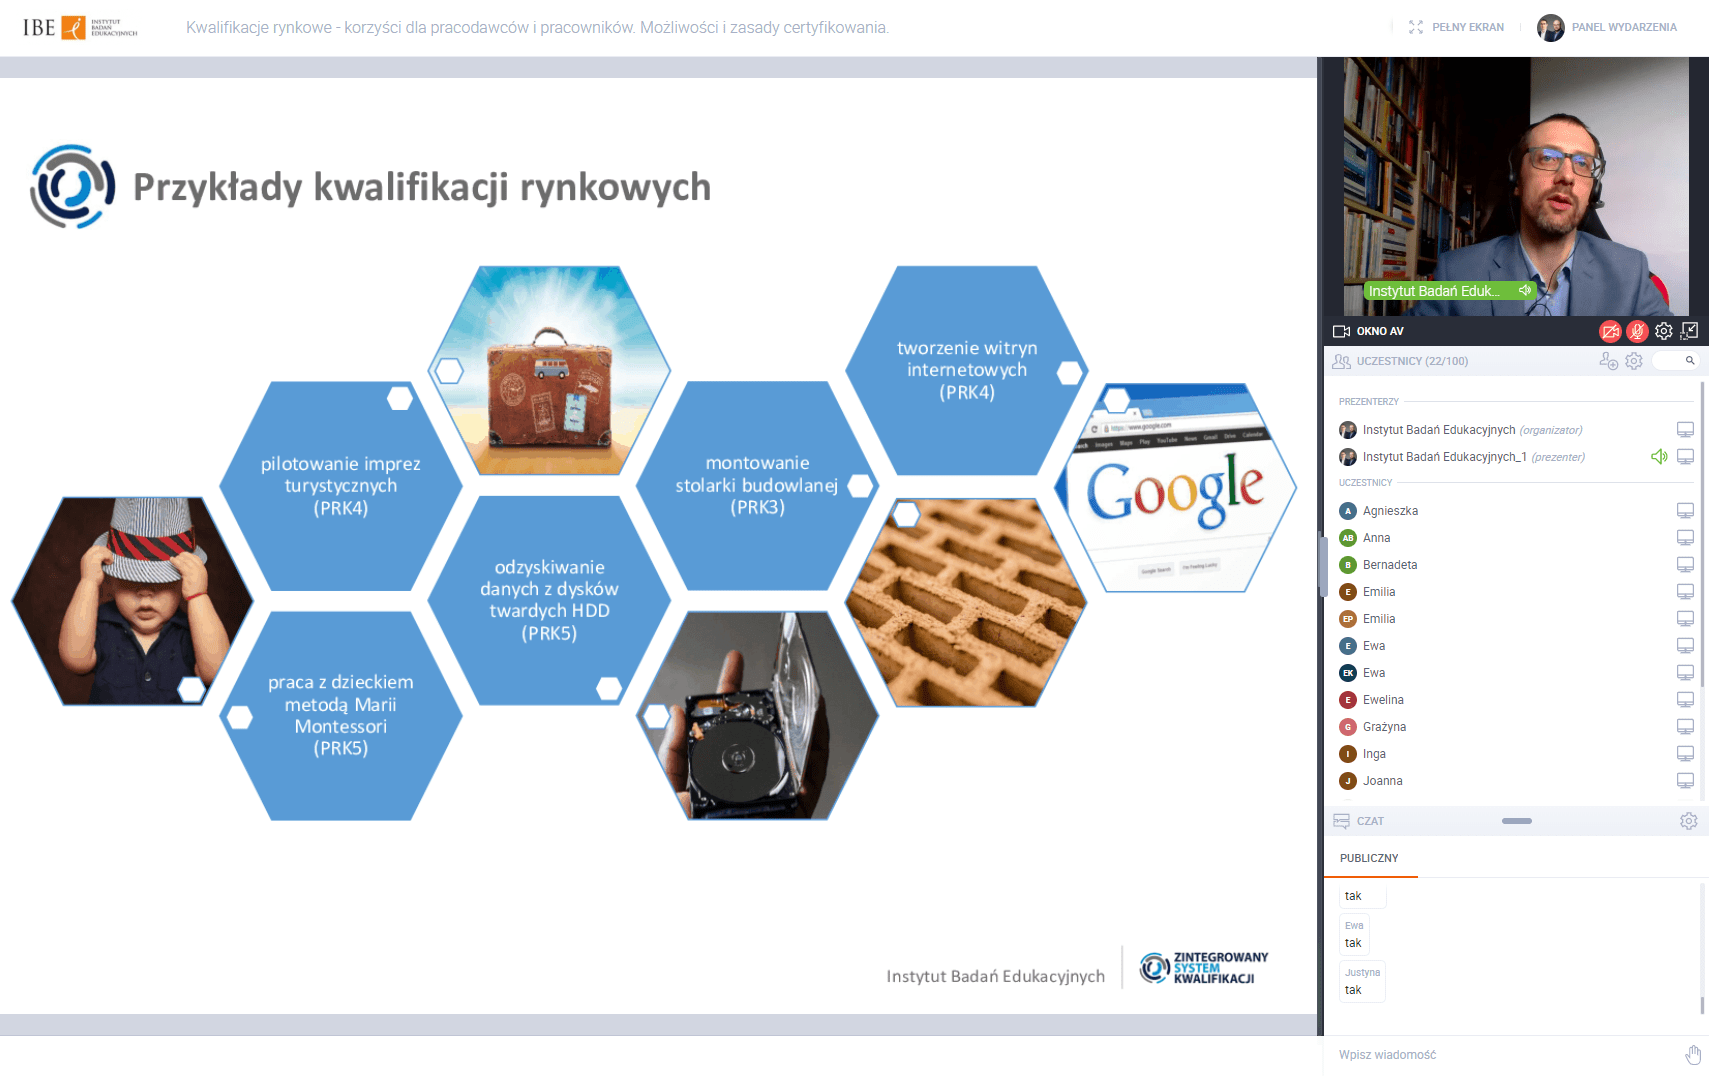Click the invite participant icon

point(1608,361)
